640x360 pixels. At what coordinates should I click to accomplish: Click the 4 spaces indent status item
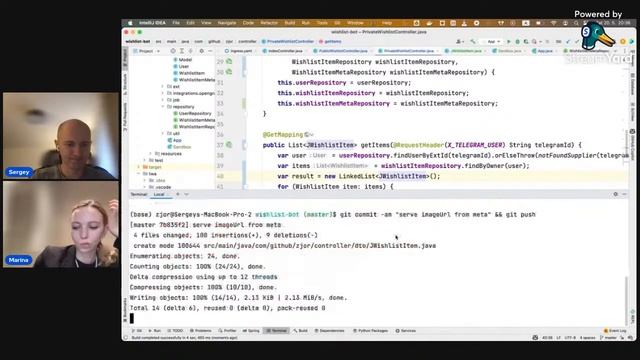(x=587, y=338)
